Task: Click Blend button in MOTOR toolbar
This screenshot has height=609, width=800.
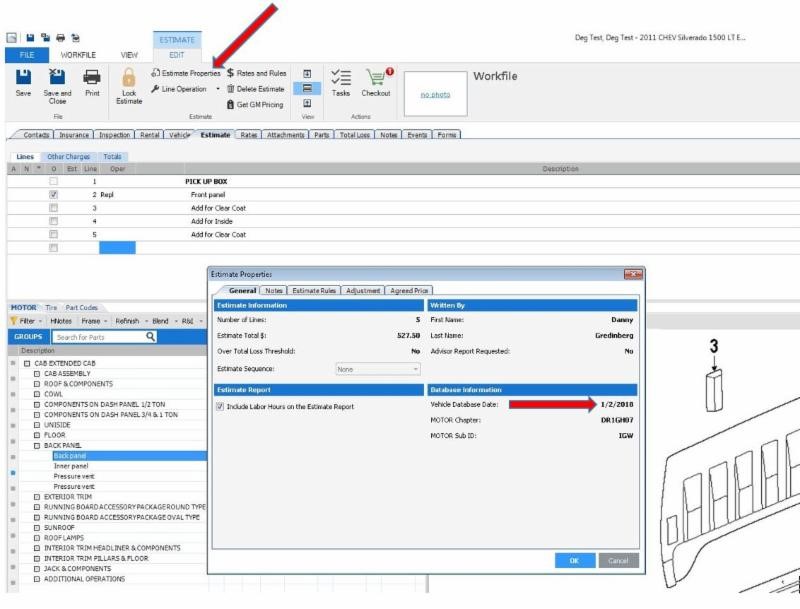Action: [x=160, y=321]
